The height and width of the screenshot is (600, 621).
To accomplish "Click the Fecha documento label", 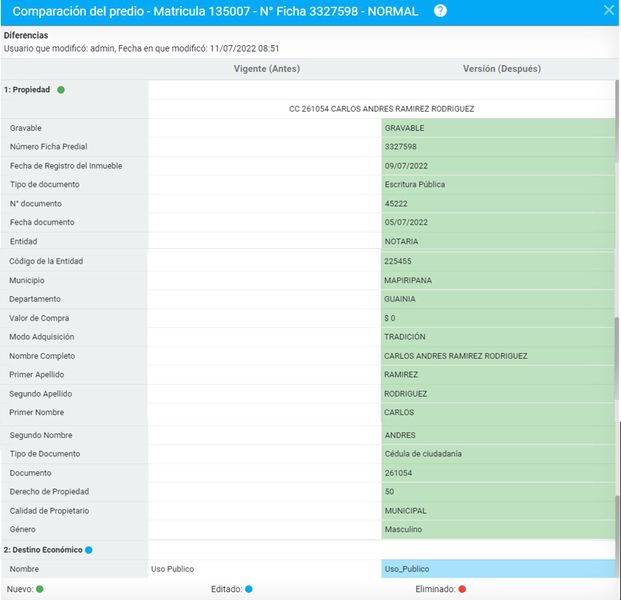I will pyautogui.click(x=42, y=222).
